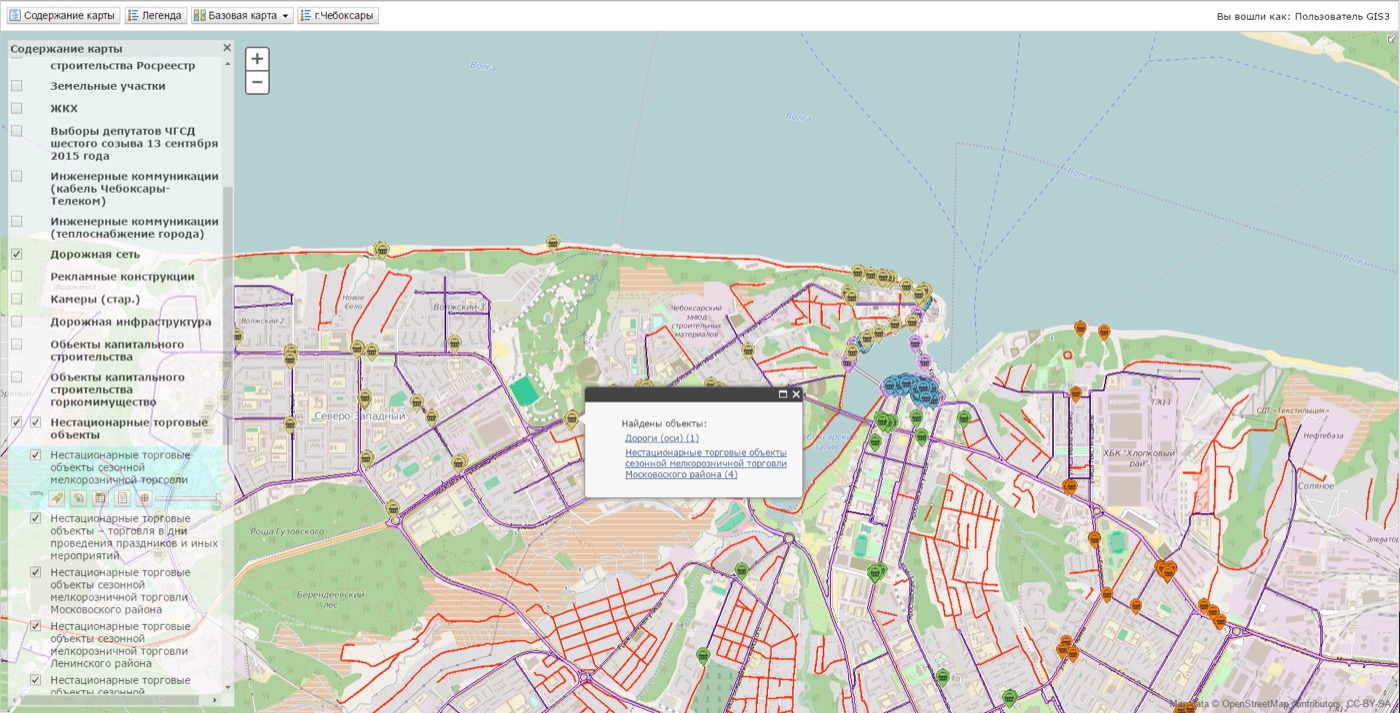This screenshot has width=1400, height=713.
Task: Click the layer panel horizontal scroll-right arrow
Action: click(216, 699)
